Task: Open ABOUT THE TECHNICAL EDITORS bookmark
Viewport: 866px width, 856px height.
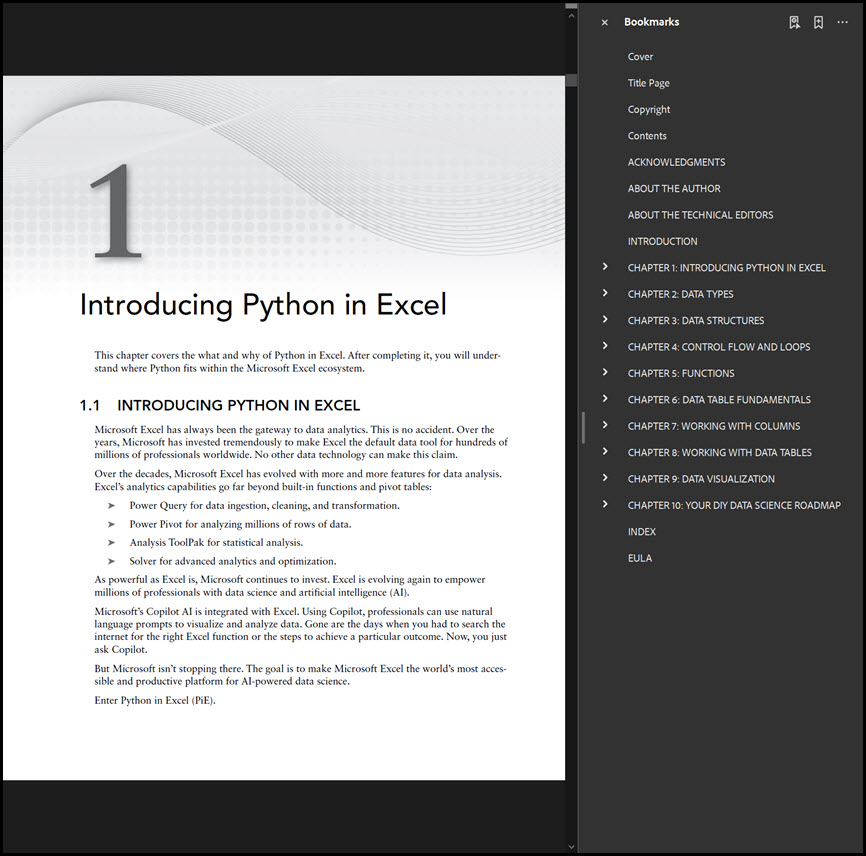Action: [700, 215]
